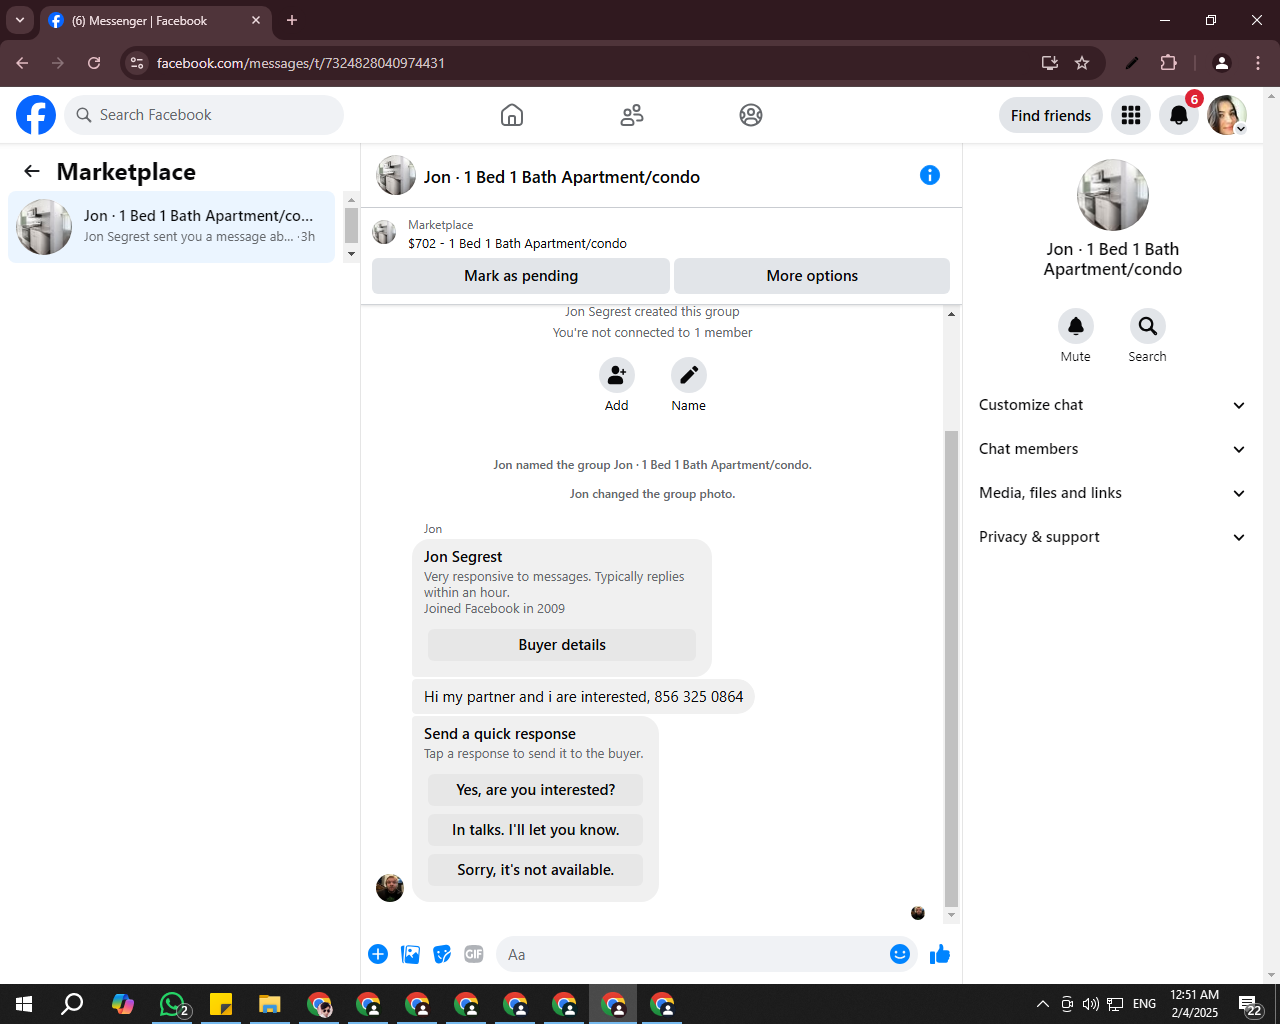Click the install app icon in address bar
The image size is (1280, 1024).
click(x=1050, y=63)
